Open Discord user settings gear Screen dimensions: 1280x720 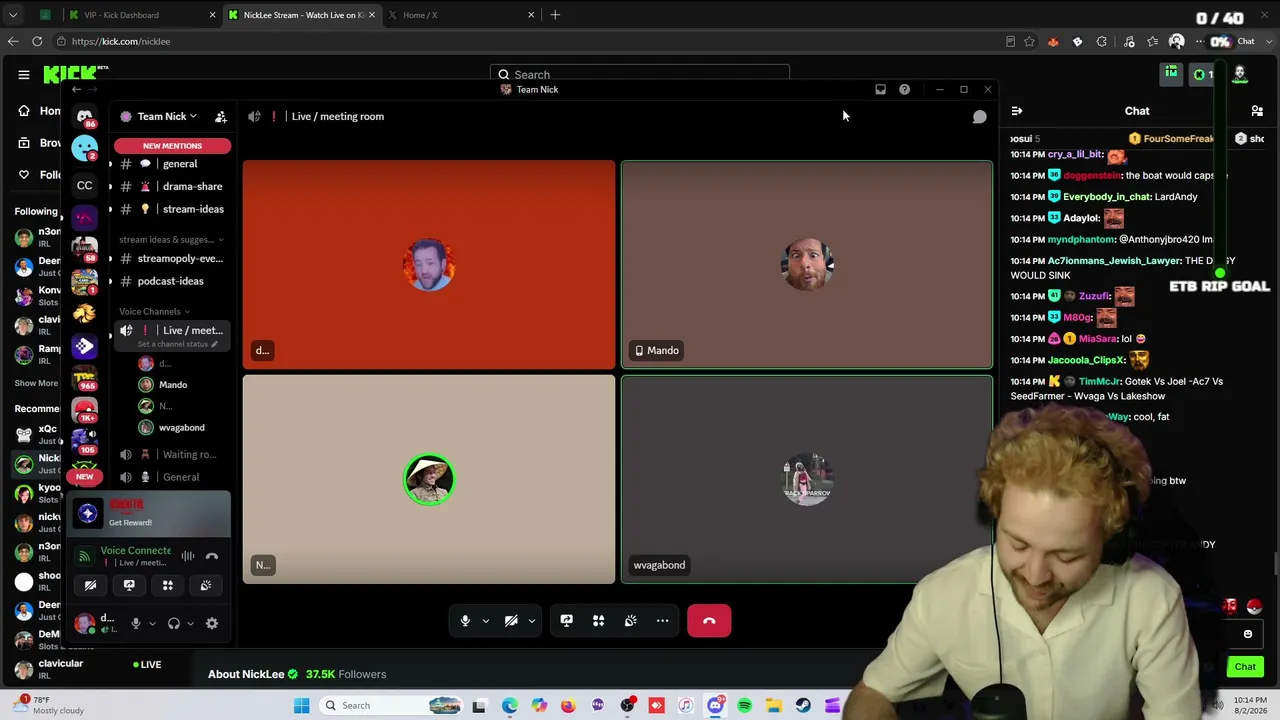212,624
